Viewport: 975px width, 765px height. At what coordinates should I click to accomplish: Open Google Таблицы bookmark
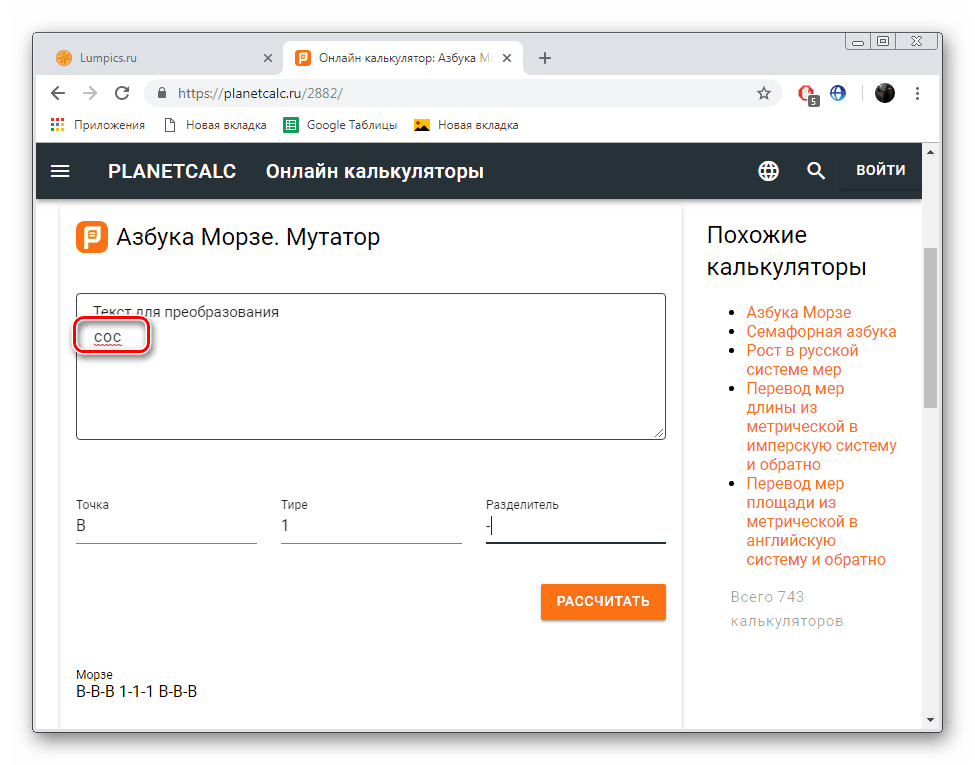coord(341,125)
